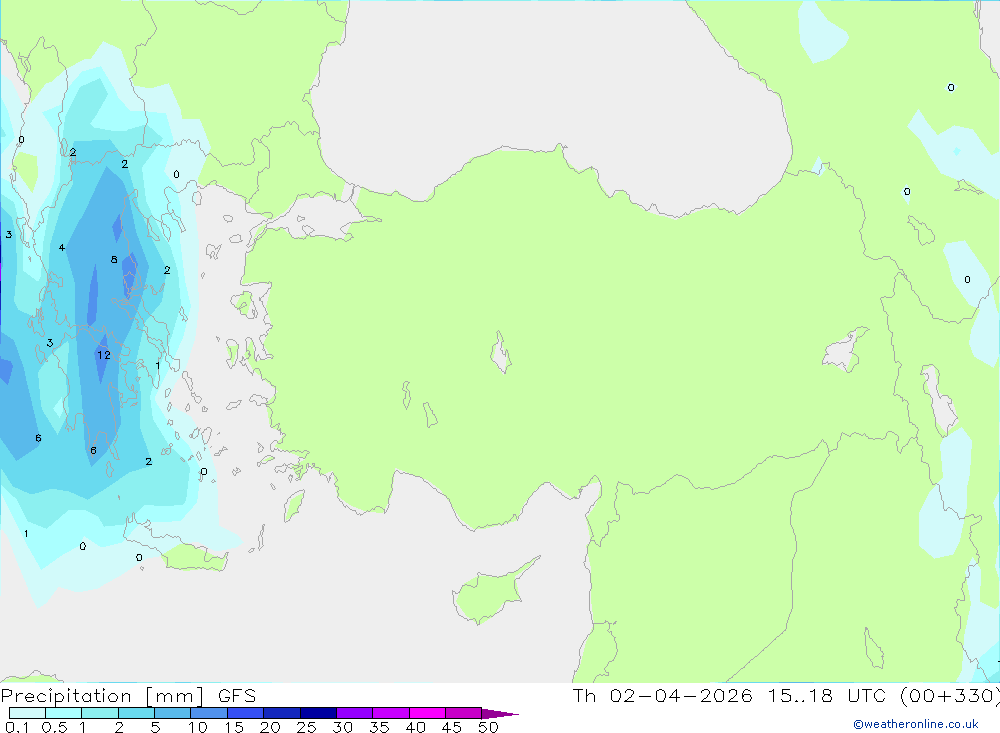Click the '45' legend scale label
The height and width of the screenshot is (733, 1000).
pos(452,727)
